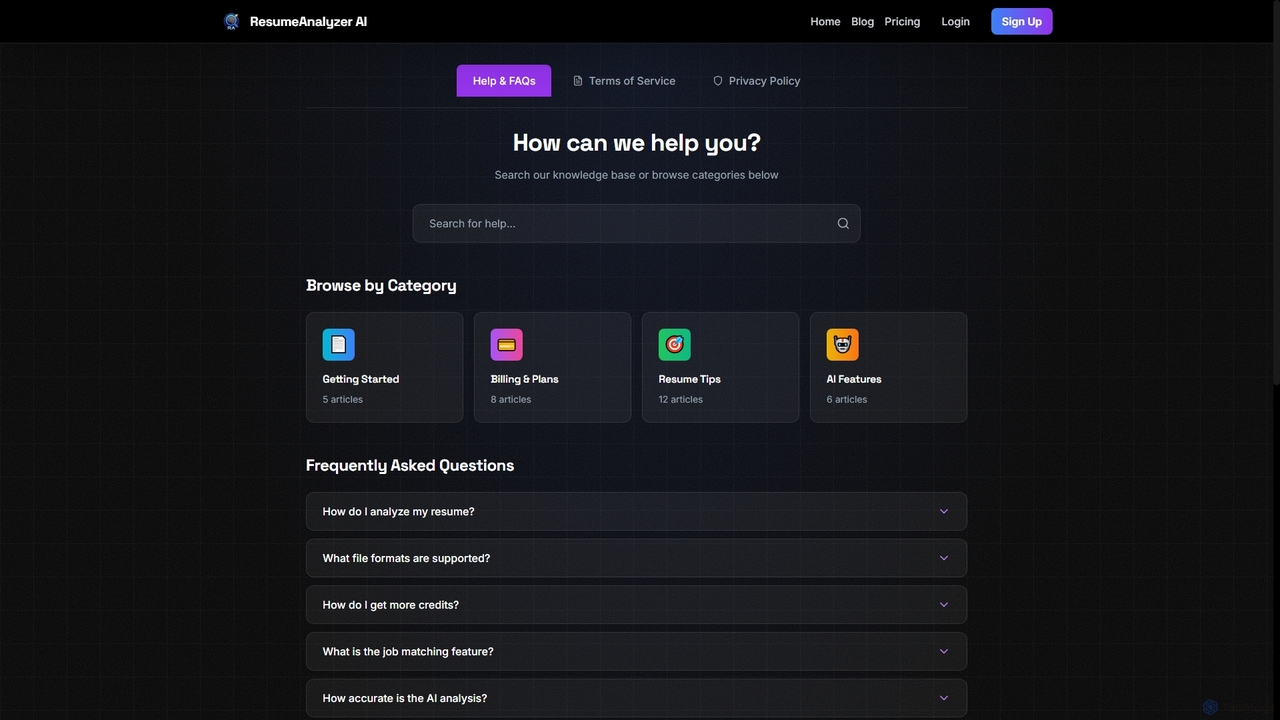
Task: Click 'What is the job matching feature?' text
Action: 408,651
